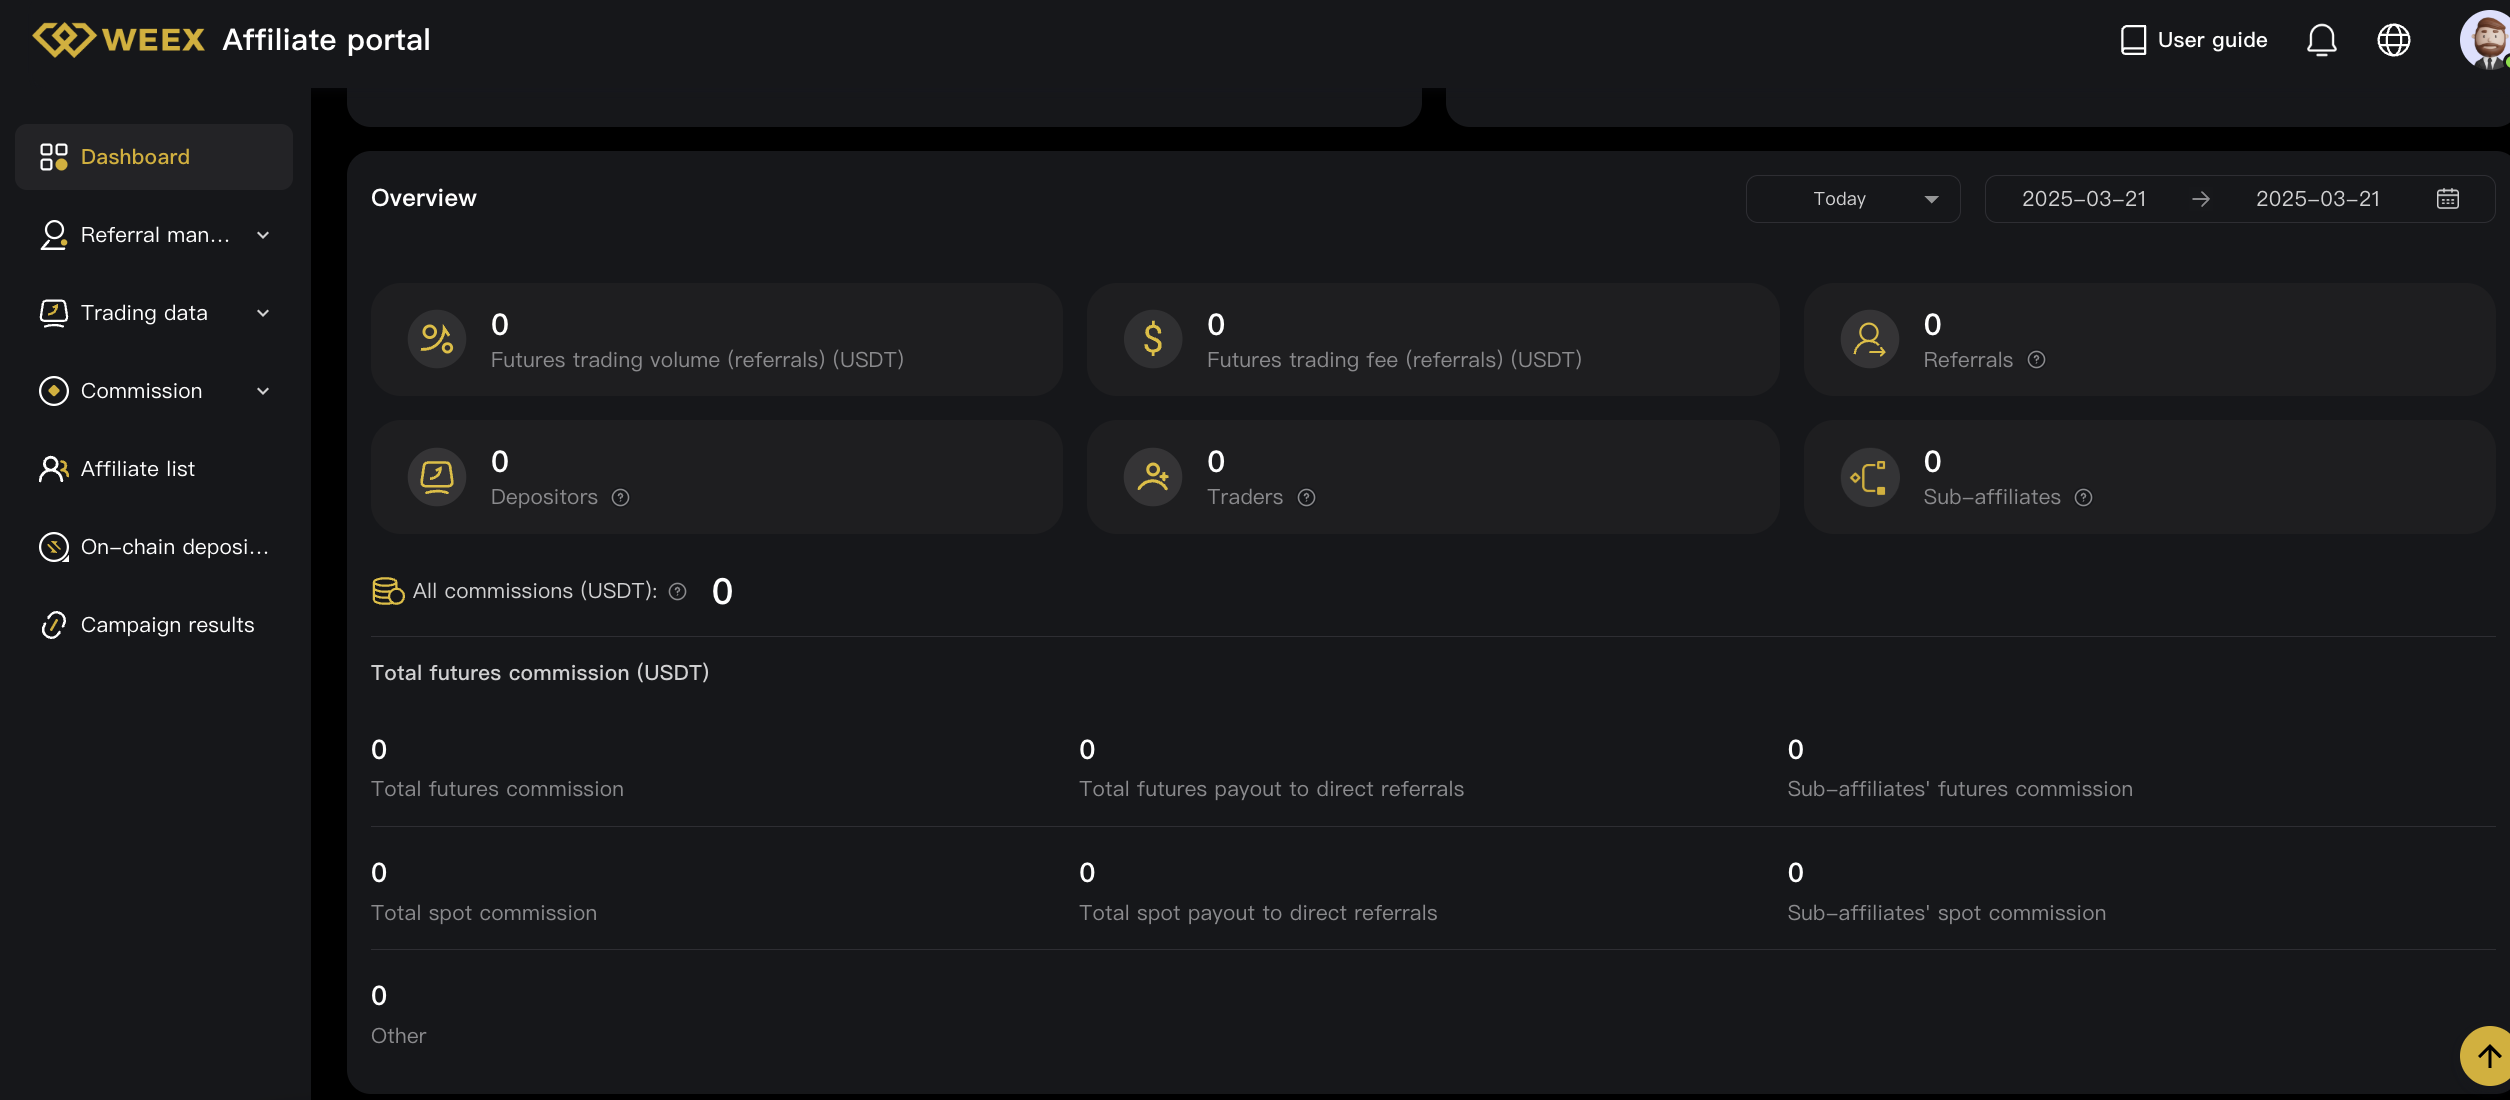Expand the Commission sidebar menu
The image size is (2510, 1100).
(x=154, y=391)
